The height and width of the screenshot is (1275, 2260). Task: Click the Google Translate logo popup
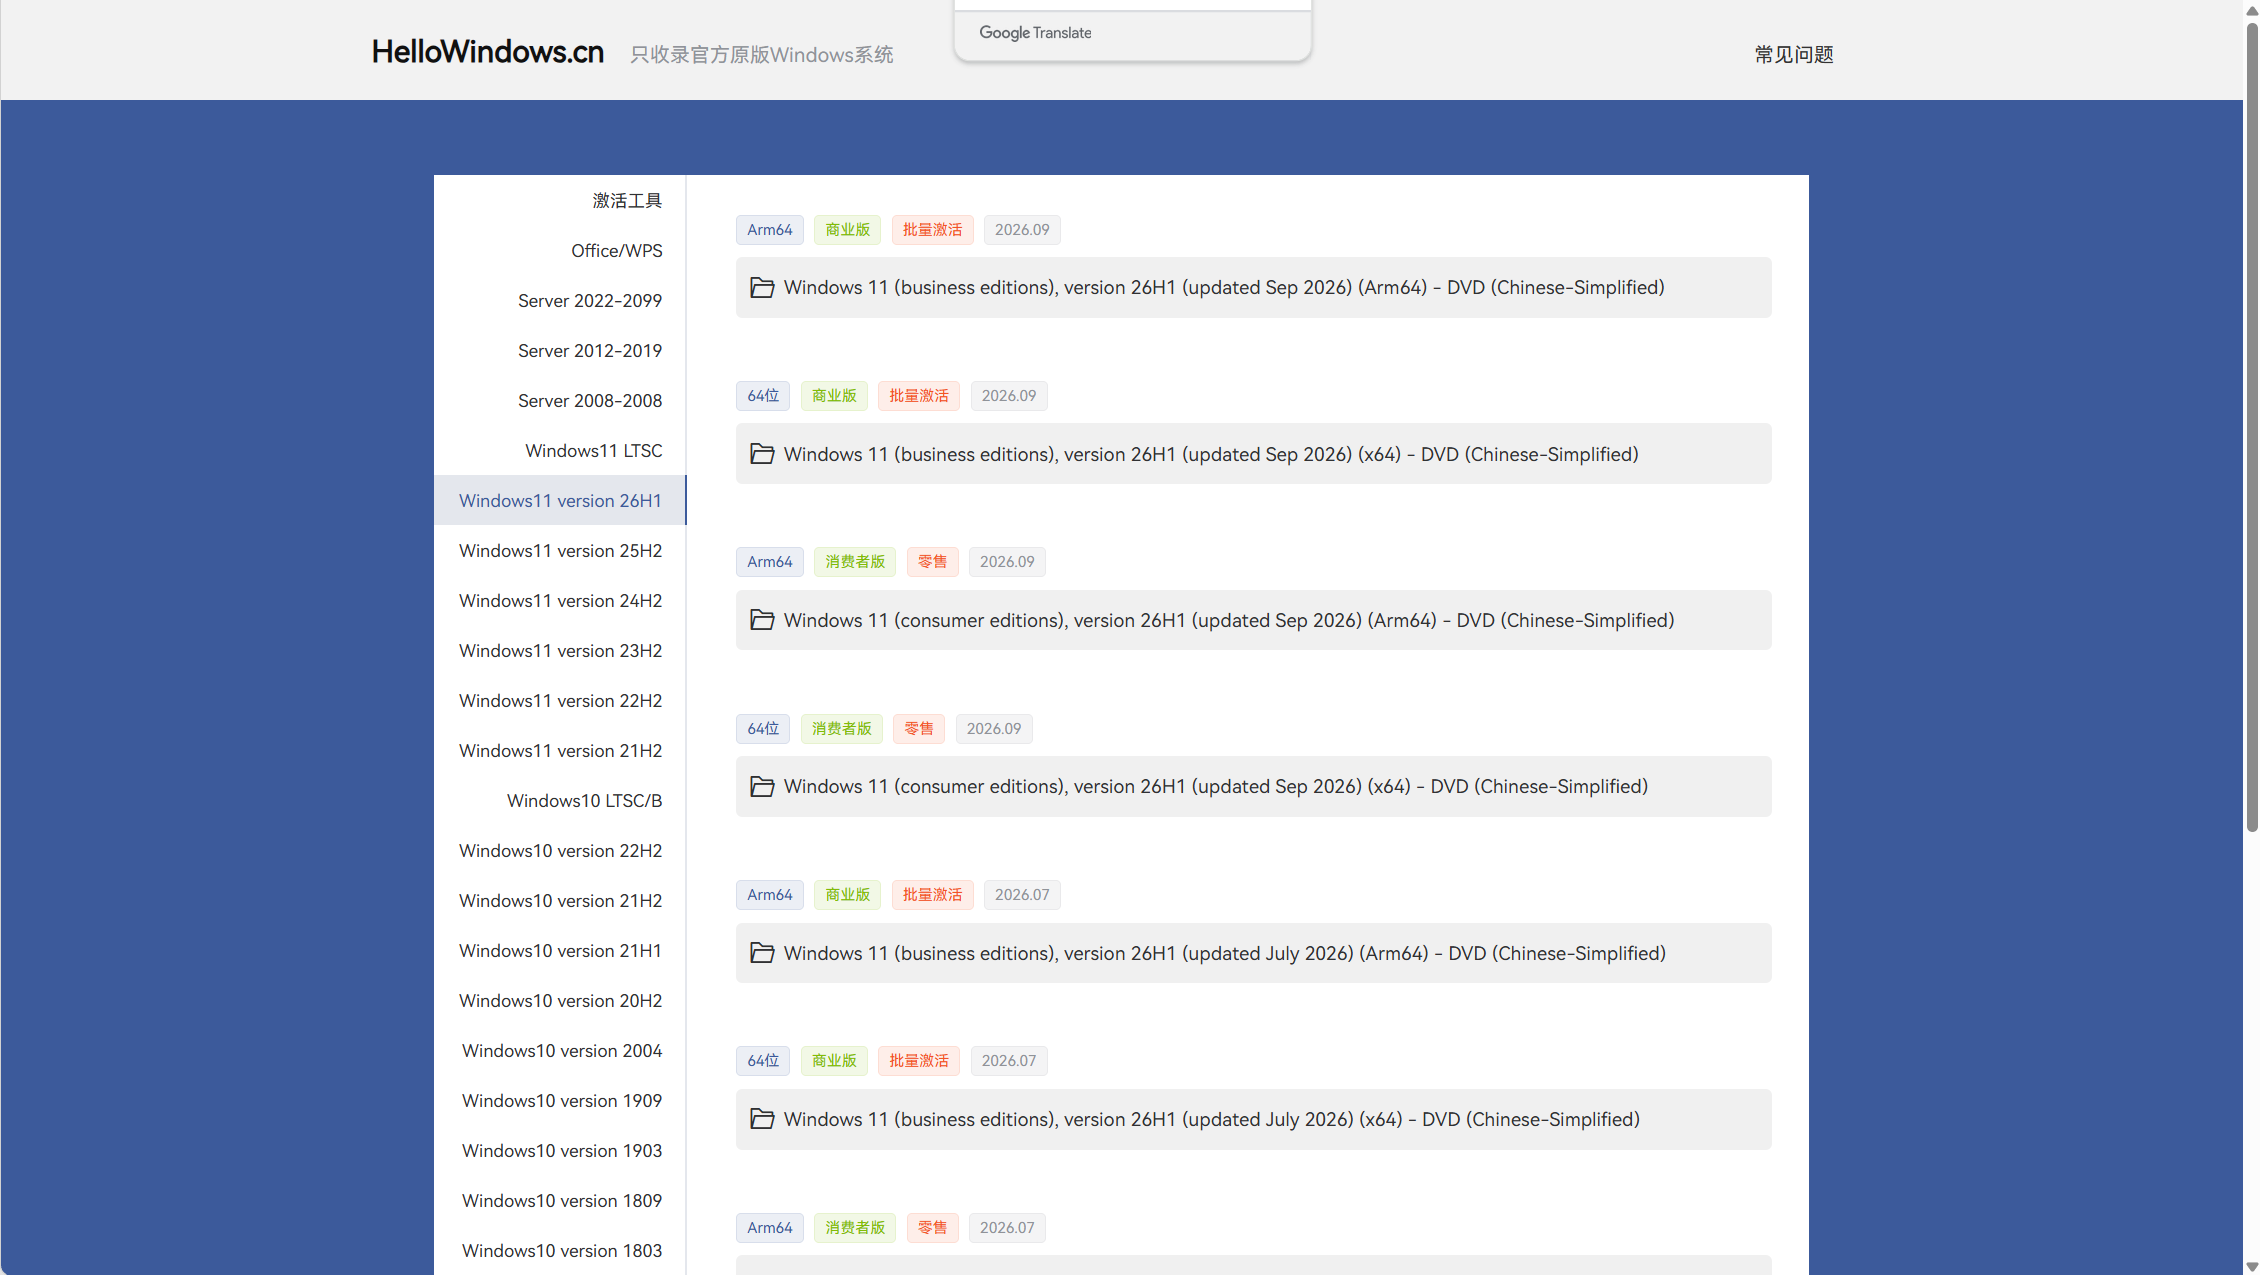pos(1035,33)
